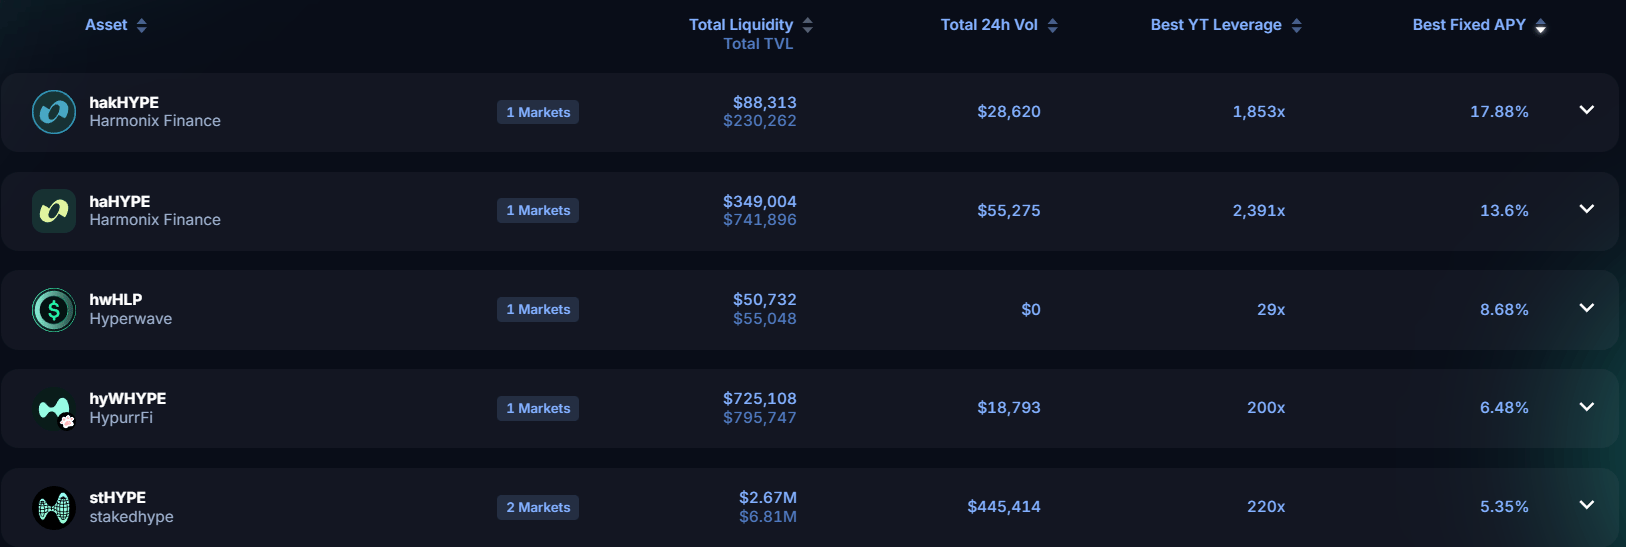Click hwHLP's 1 Markets badge
This screenshot has width=1626, height=547.
click(538, 310)
